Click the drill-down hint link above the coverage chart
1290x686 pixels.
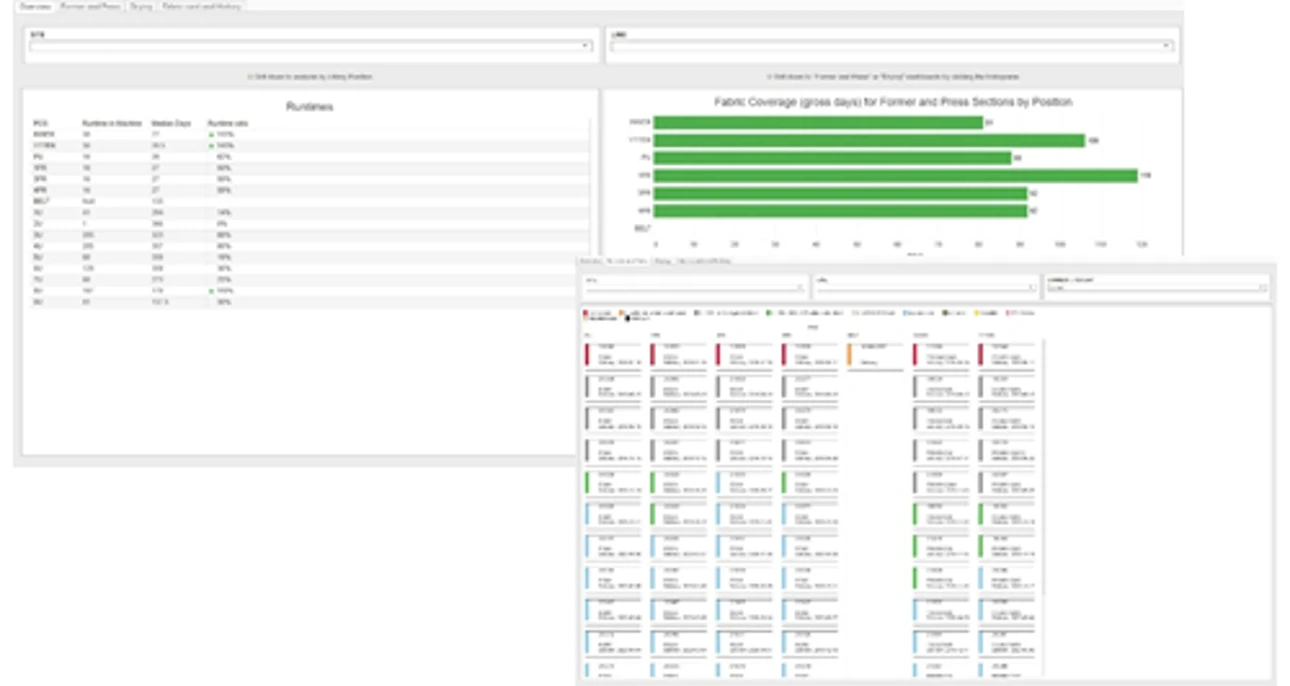click(893, 73)
